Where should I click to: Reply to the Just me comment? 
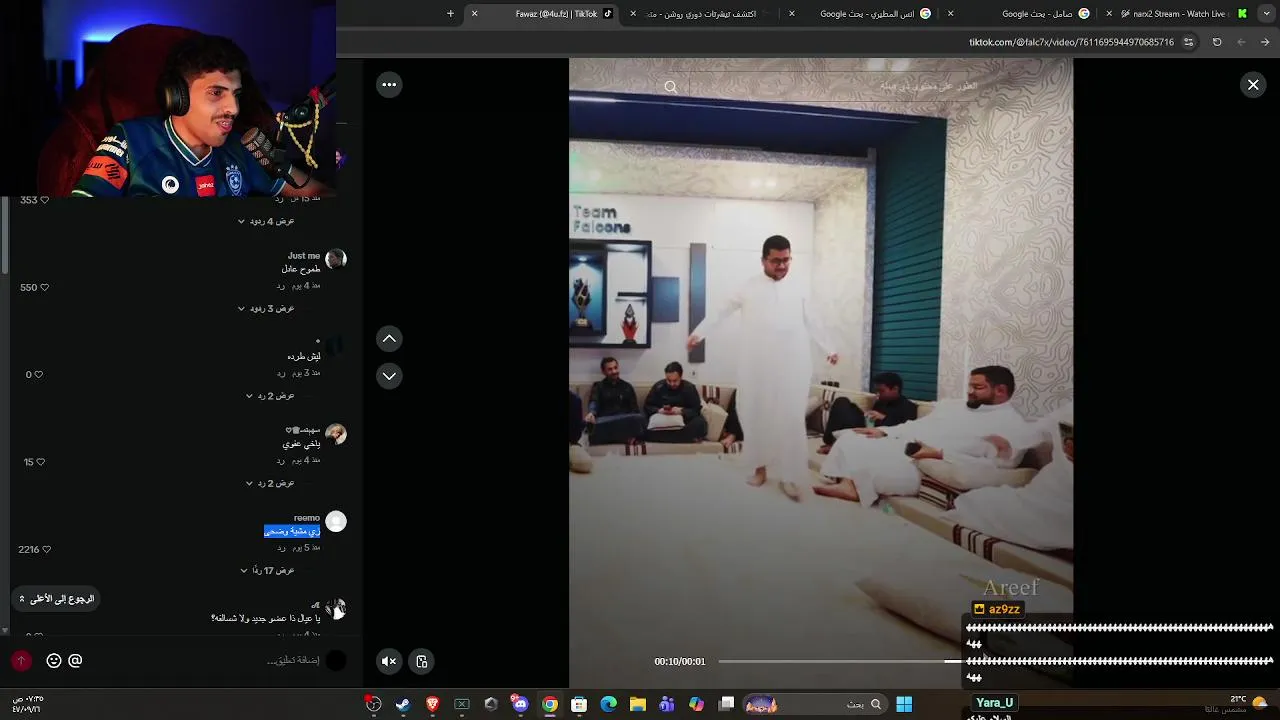[281, 286]
